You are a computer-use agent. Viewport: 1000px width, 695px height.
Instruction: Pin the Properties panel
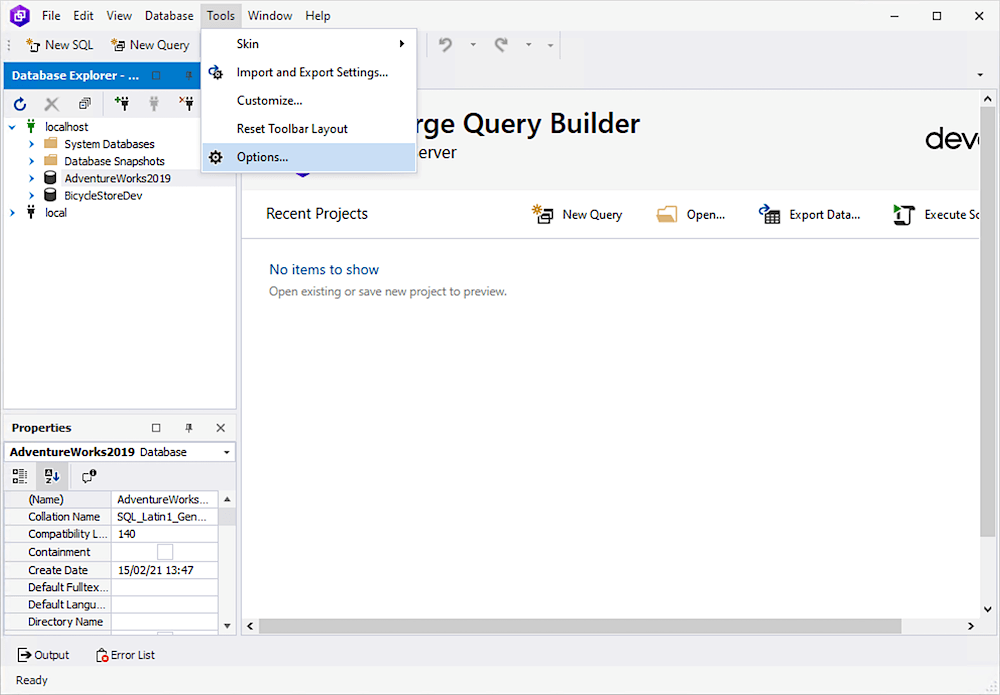click(x=189, y=428)
